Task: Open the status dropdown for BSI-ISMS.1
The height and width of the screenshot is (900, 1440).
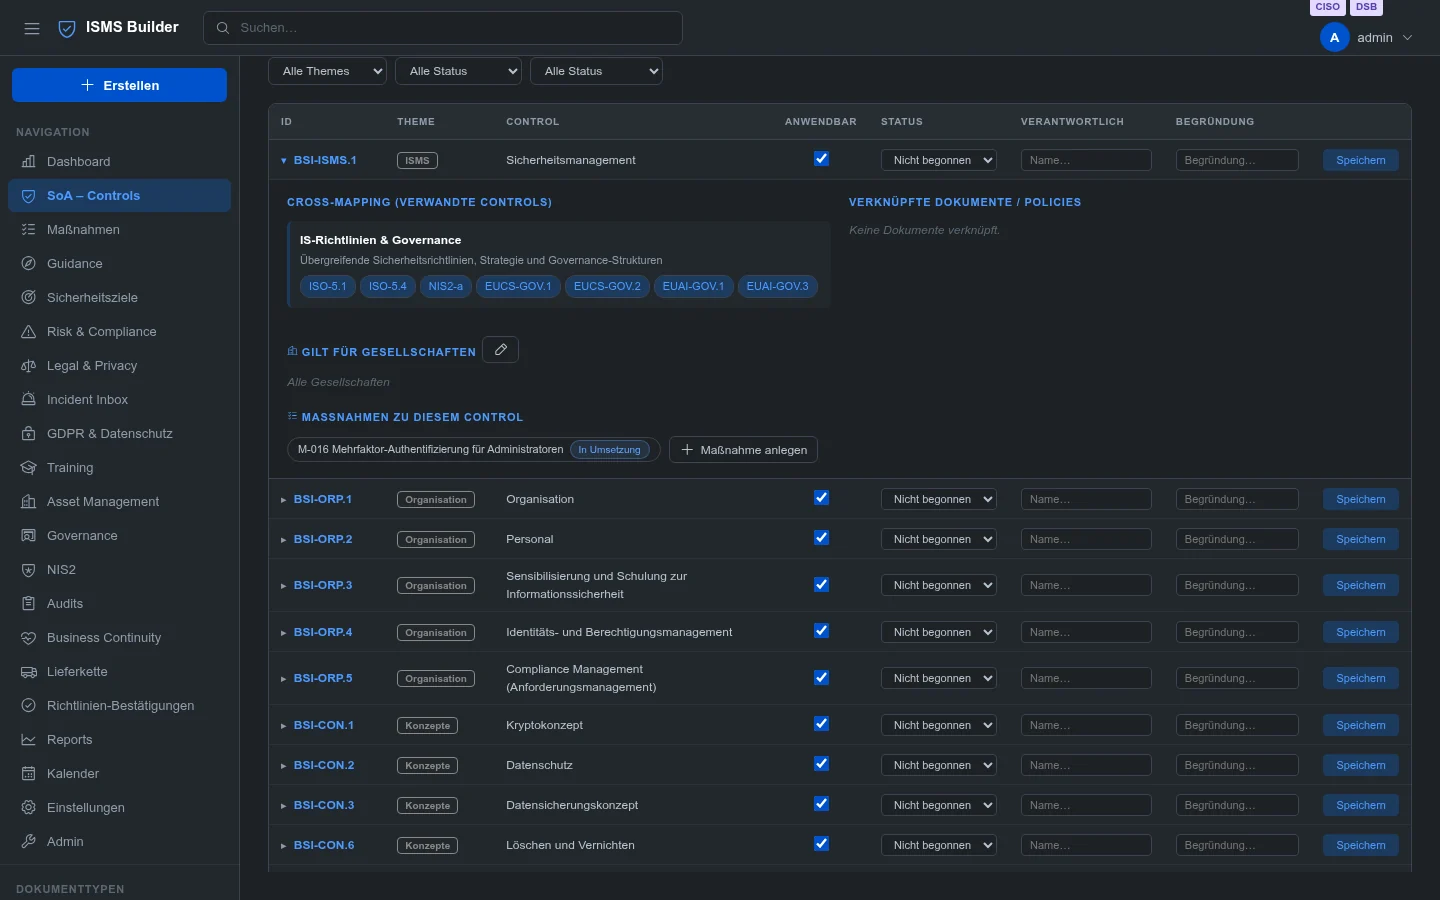Action: point(939,160)
